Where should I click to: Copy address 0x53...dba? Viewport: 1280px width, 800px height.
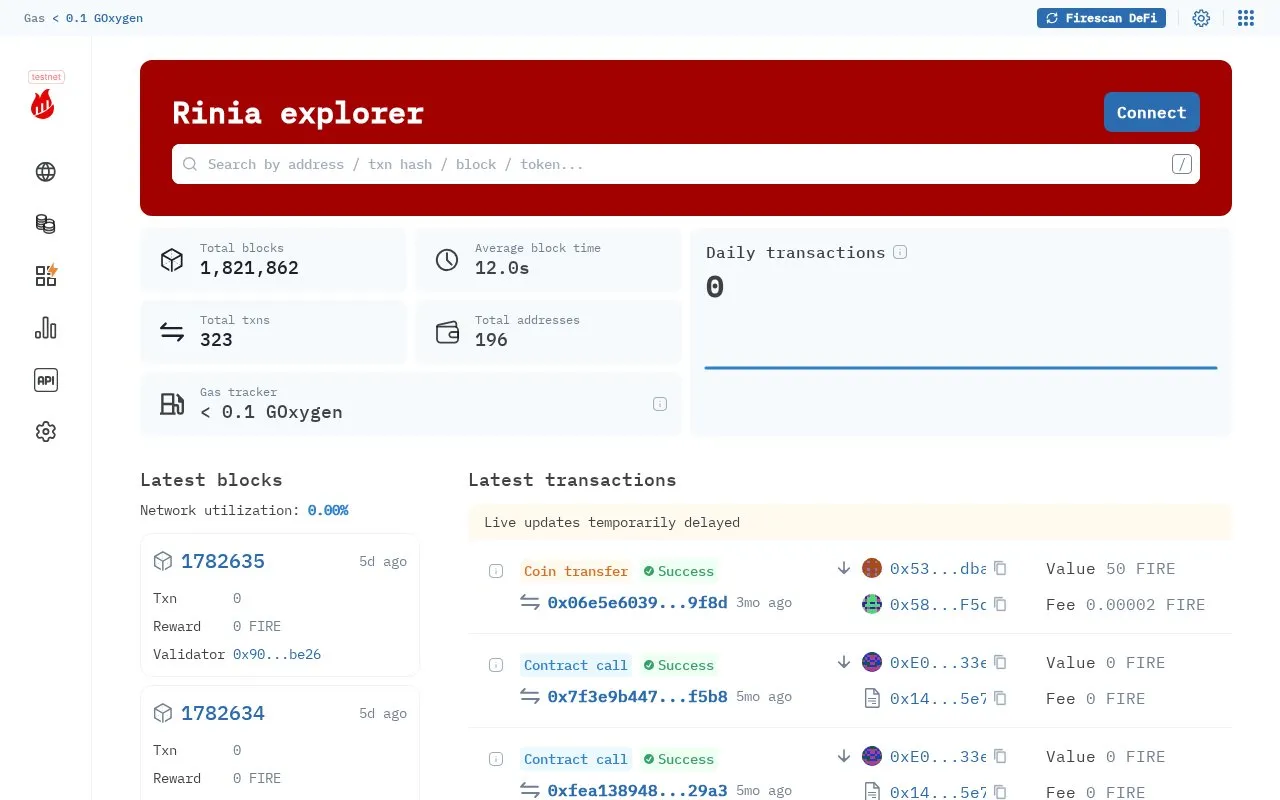[x=1000, y=568]
